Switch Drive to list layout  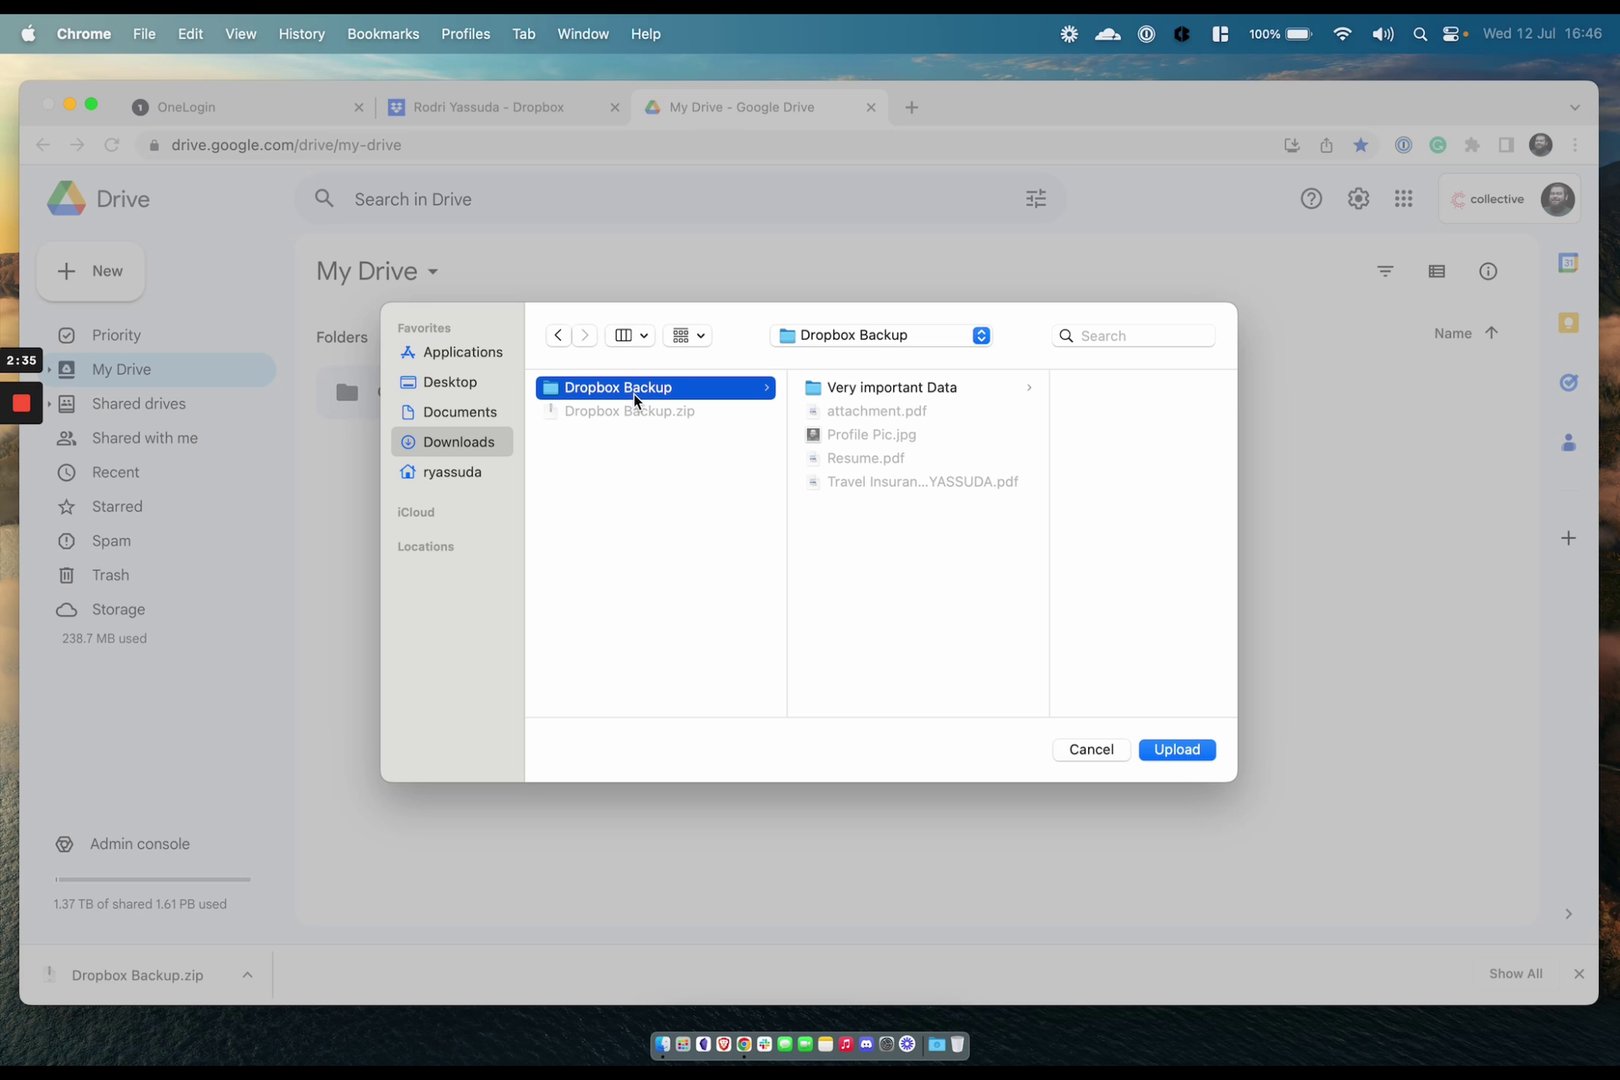pyautogui.click(x=1437, y=271)
